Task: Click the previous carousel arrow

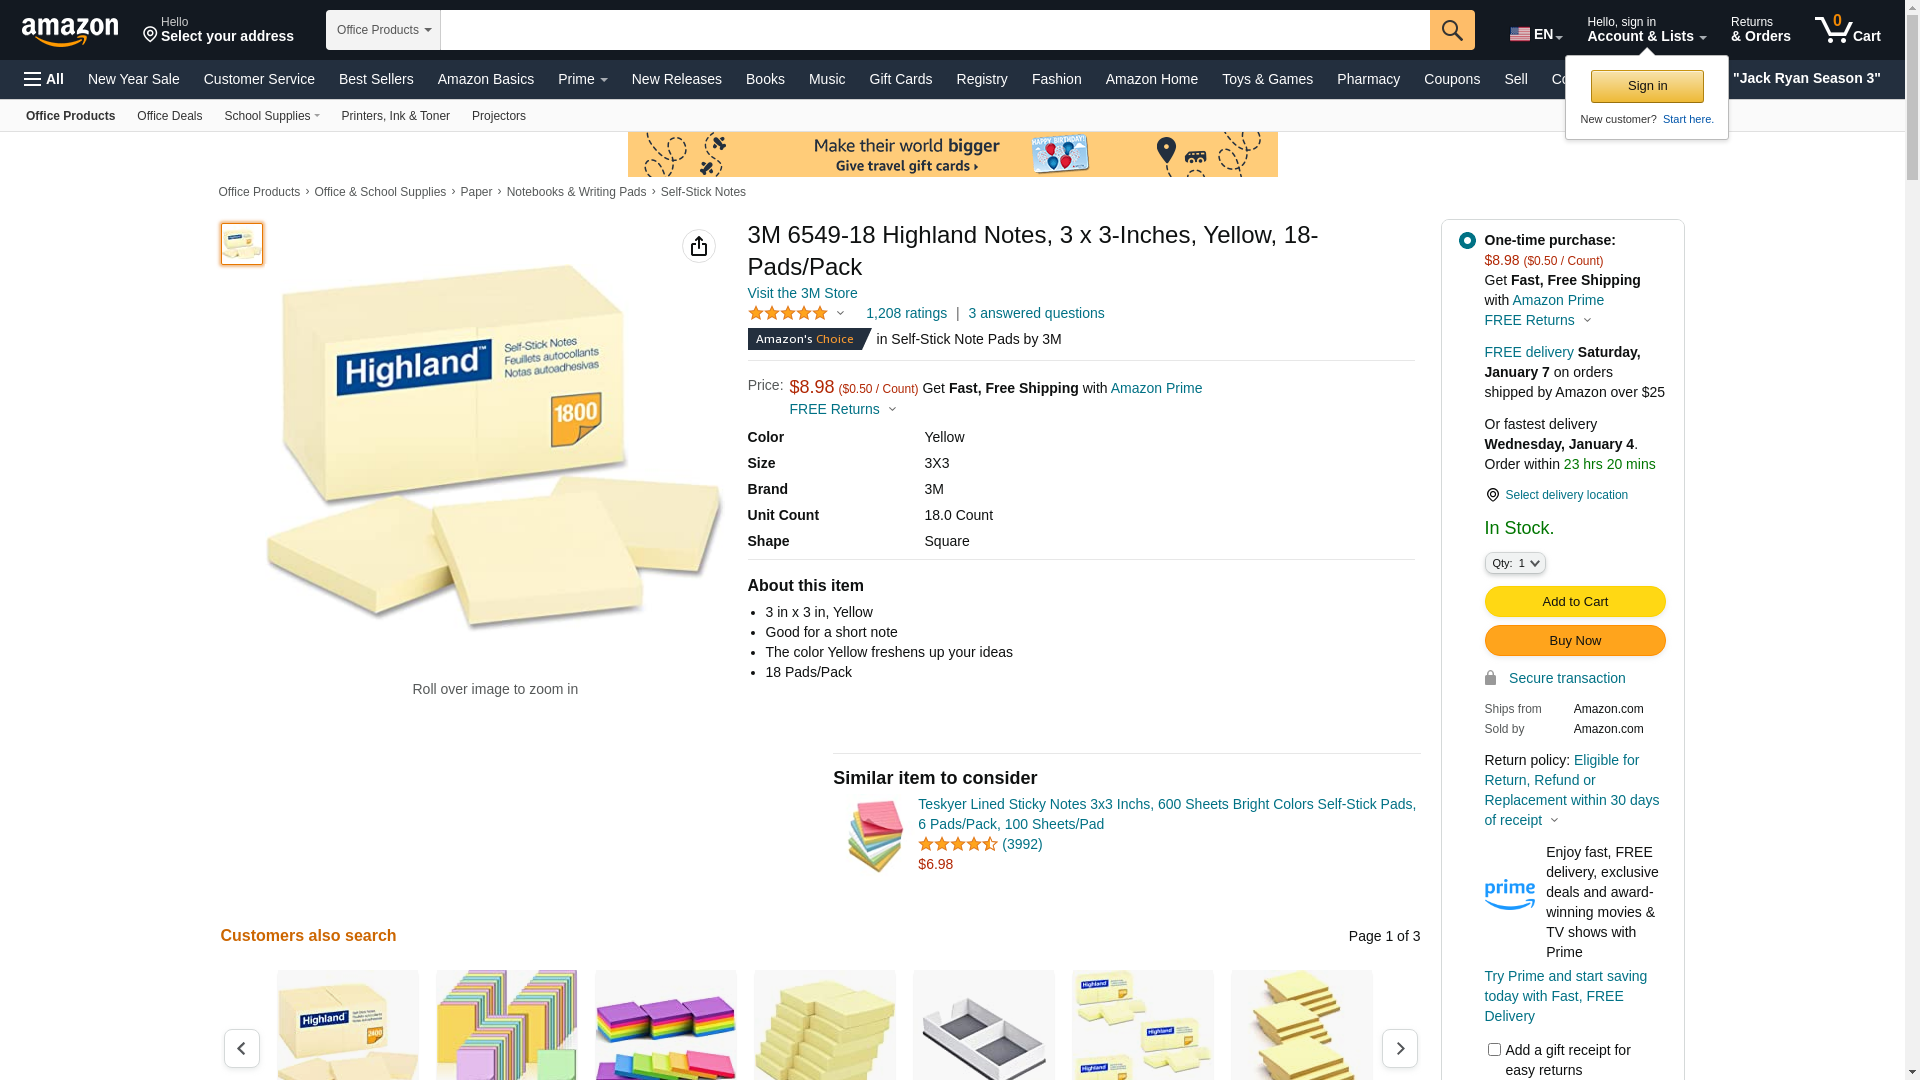Action: pyautogui.click(x=242, y=1048)
